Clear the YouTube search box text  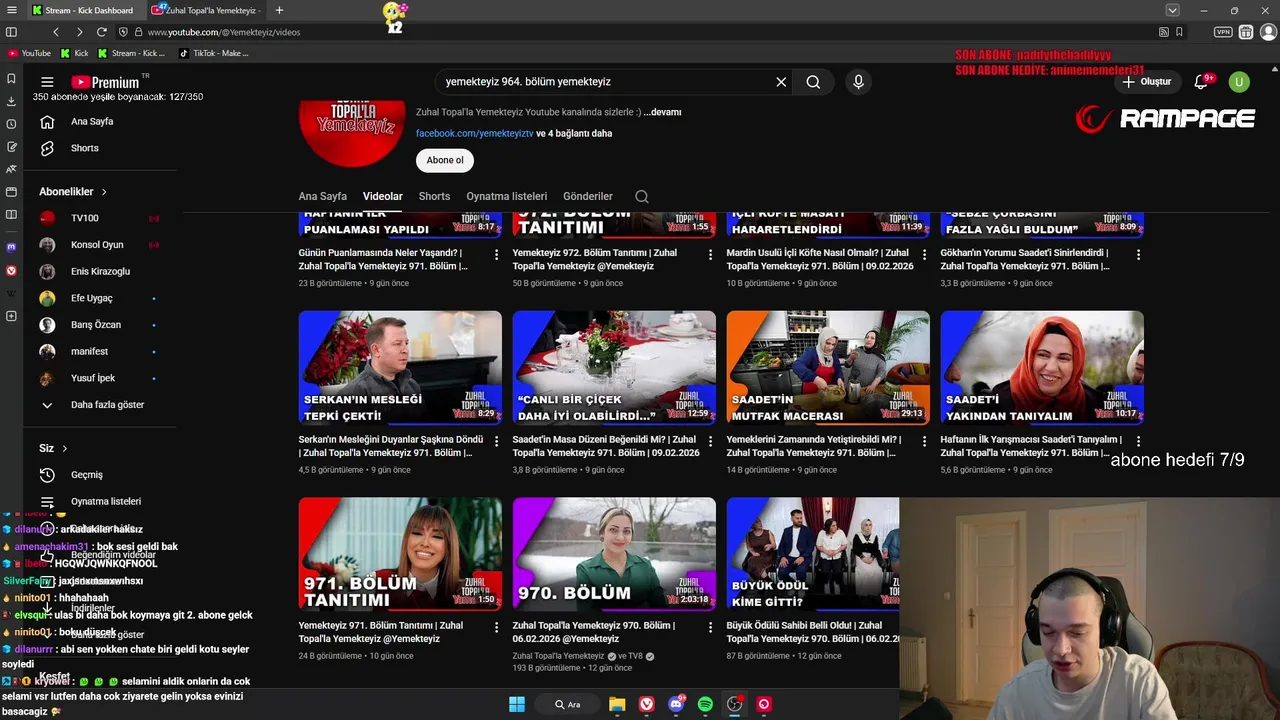[781, 82]
